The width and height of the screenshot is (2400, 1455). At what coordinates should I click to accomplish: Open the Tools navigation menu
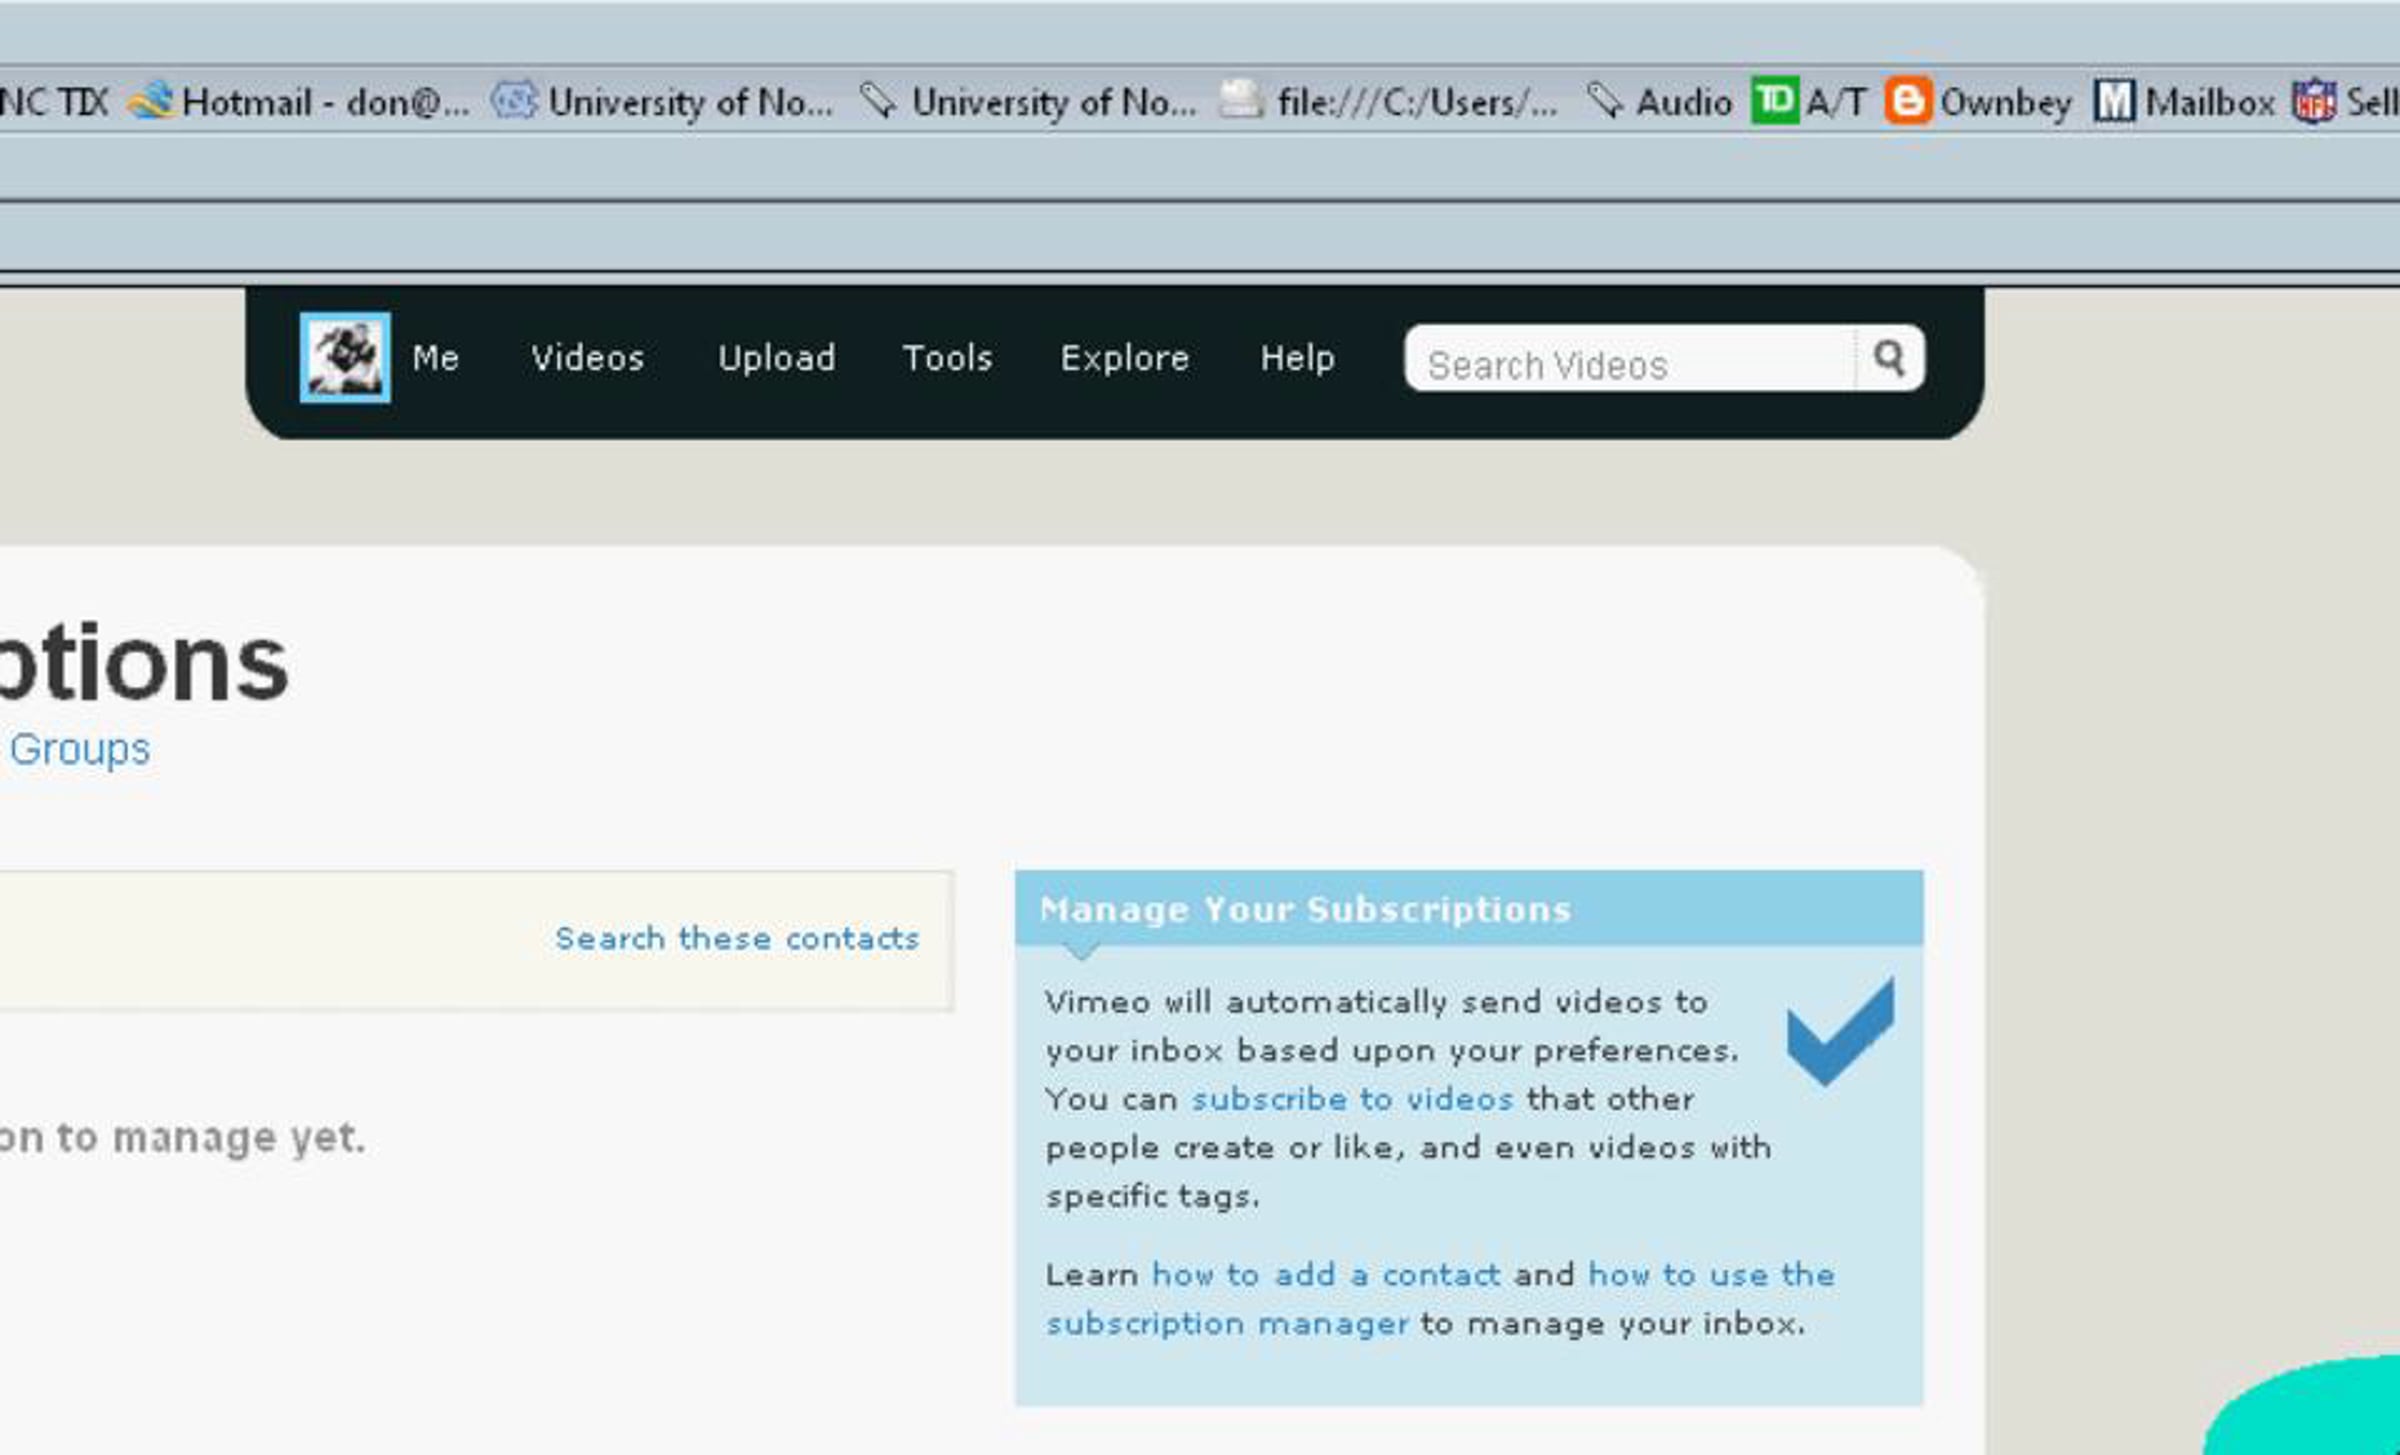coord(947,358)
